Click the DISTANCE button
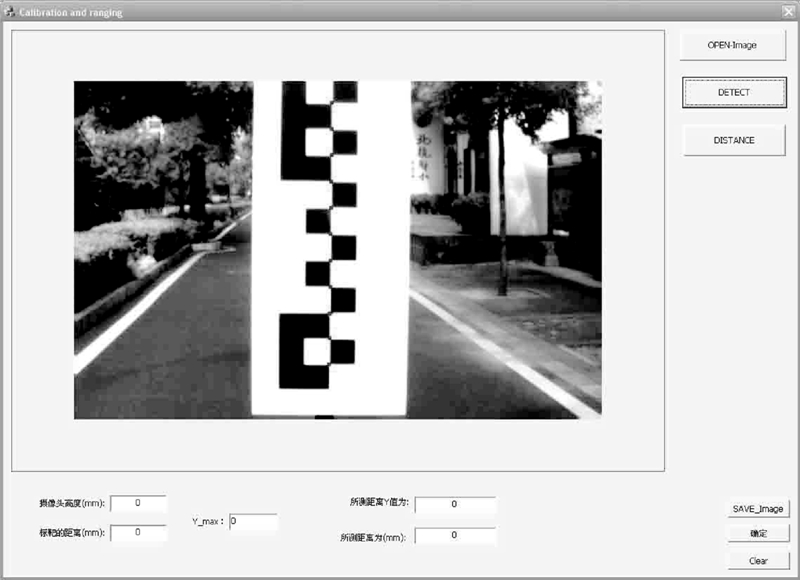 point(733,140)
